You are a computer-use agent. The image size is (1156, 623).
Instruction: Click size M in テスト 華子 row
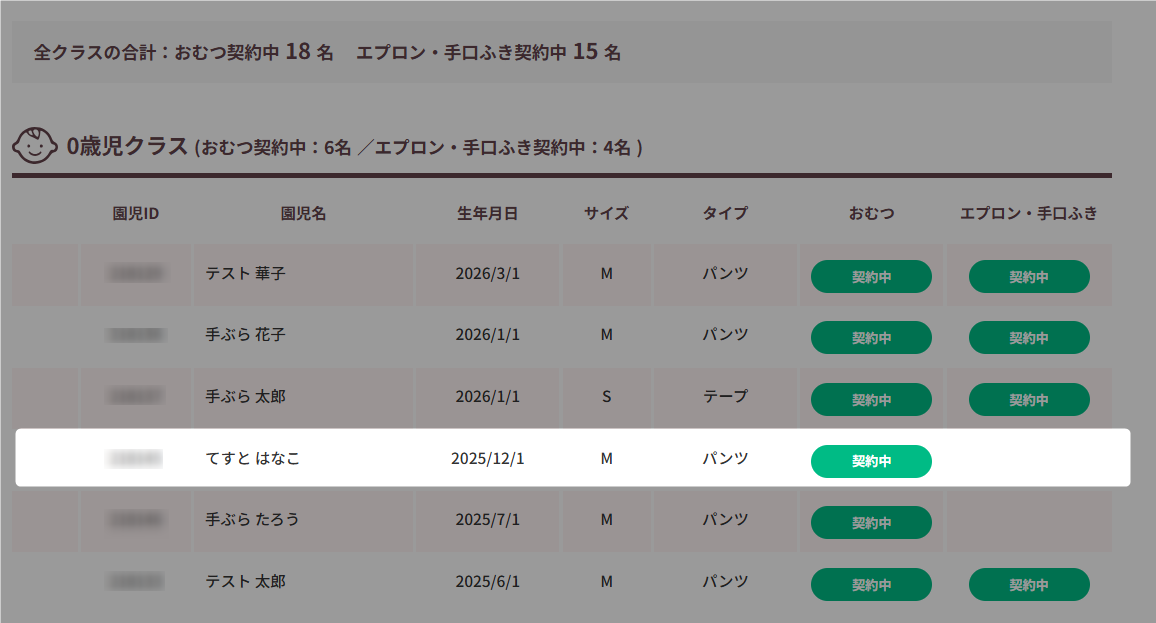[x=606, y=274]
